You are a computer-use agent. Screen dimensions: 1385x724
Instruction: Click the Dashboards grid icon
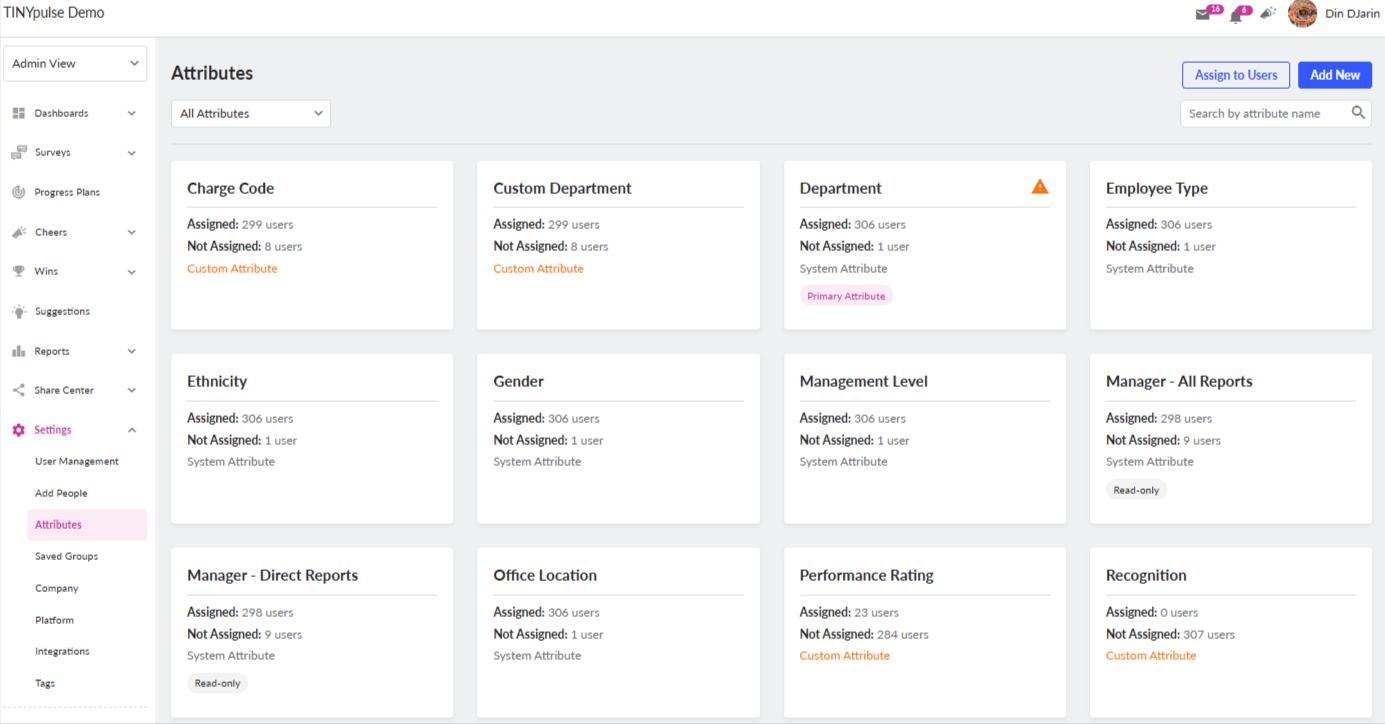pos(18,113)
